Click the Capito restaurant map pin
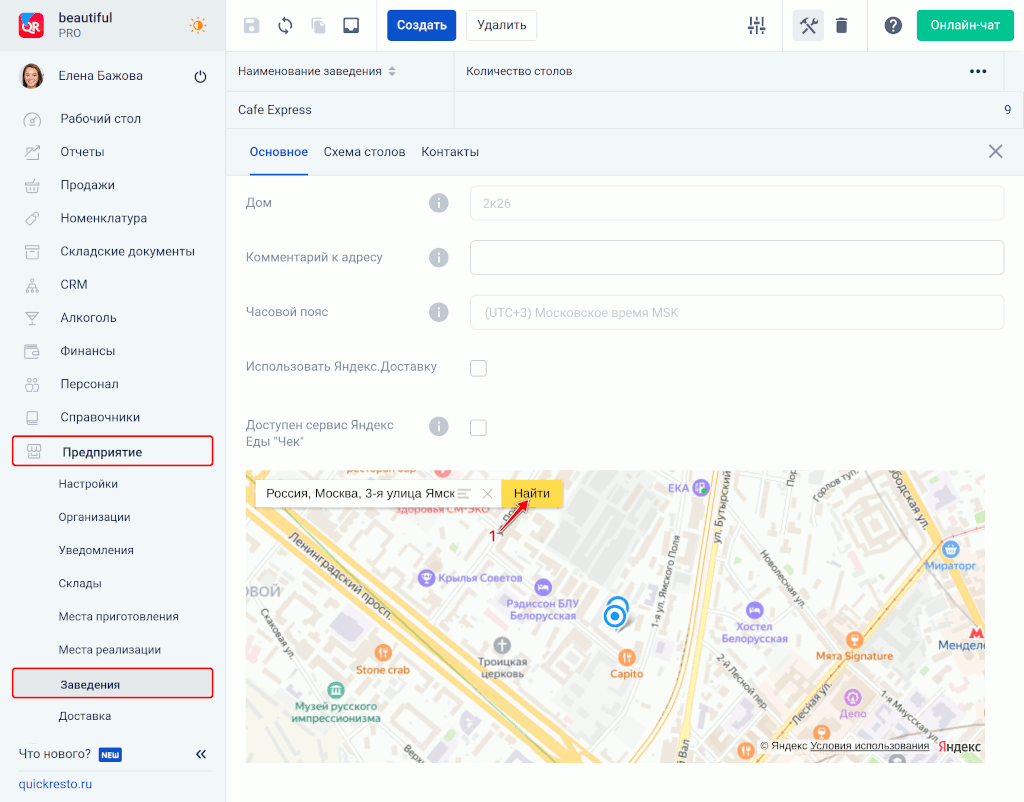 click(626, 657)
